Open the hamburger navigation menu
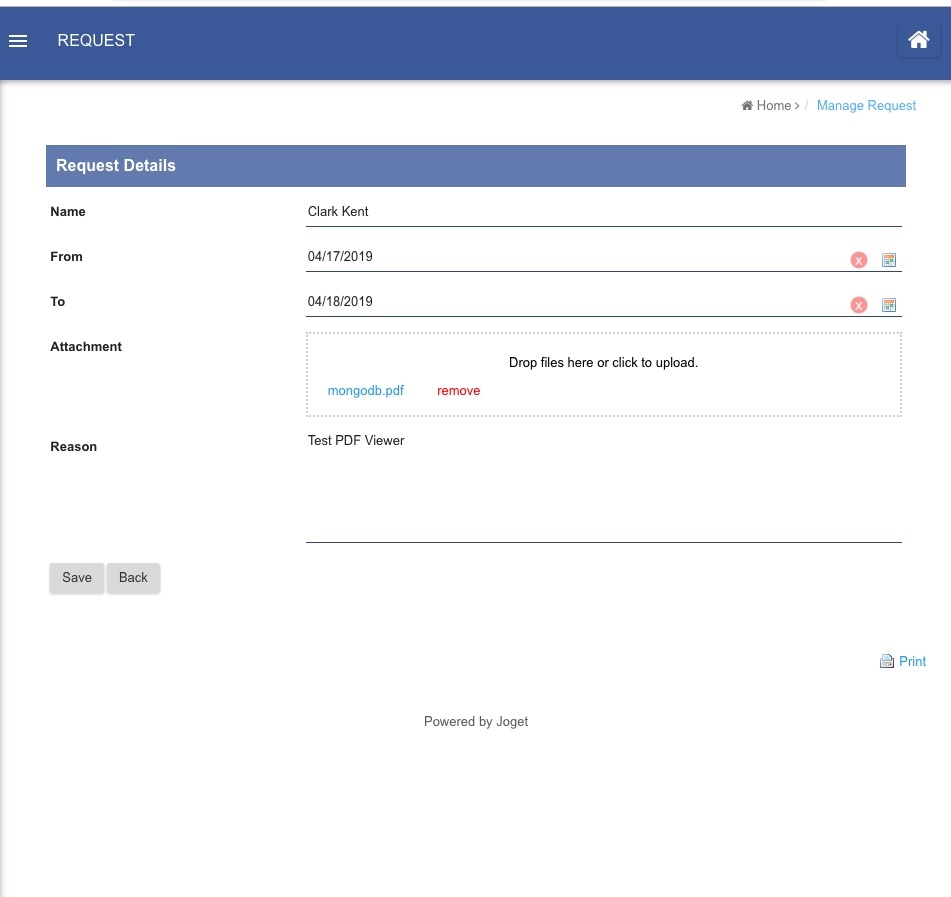Viewport: 951px width, 897px height. pyautogui.click(x=18, y=41)
